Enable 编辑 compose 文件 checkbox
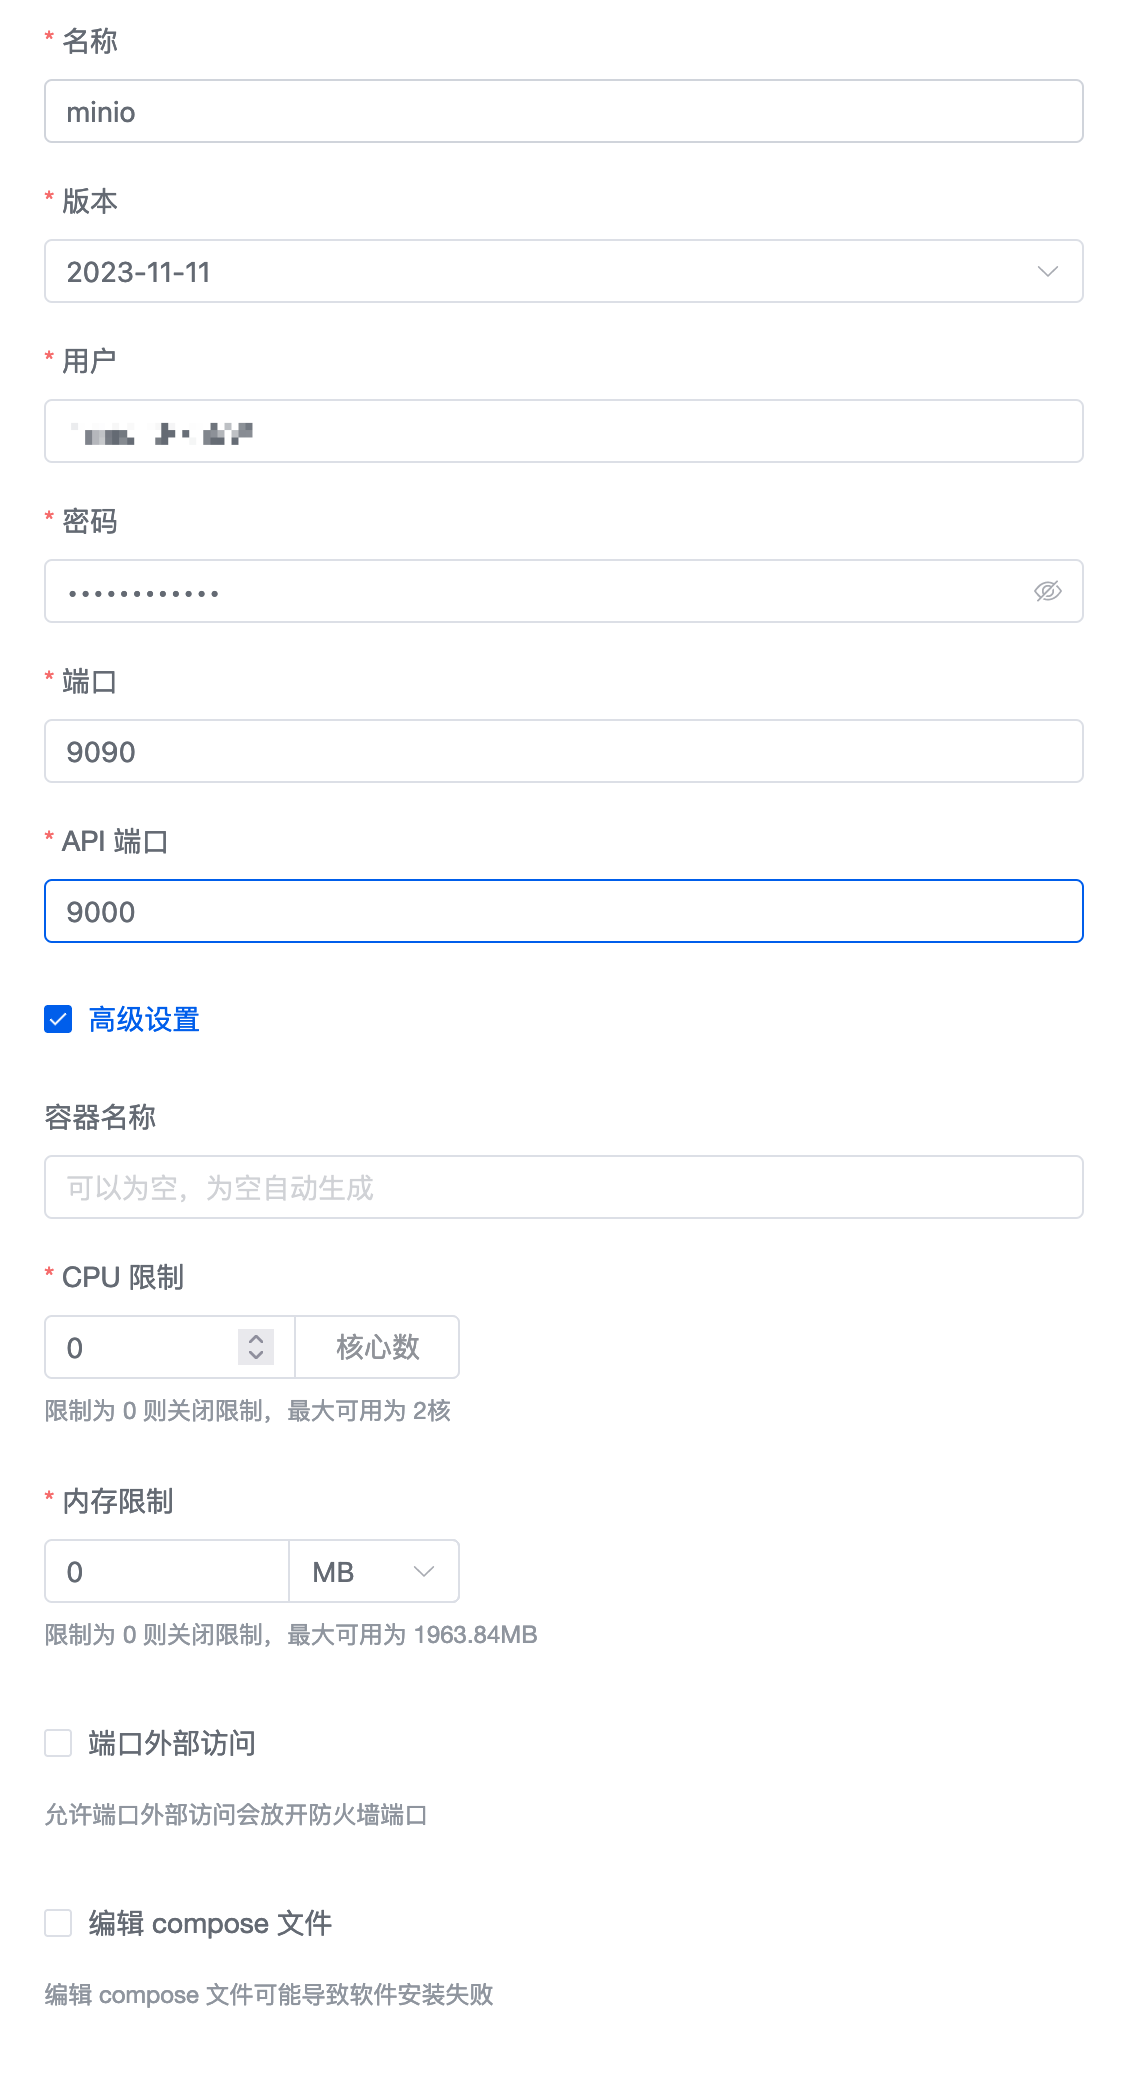 58,1923
